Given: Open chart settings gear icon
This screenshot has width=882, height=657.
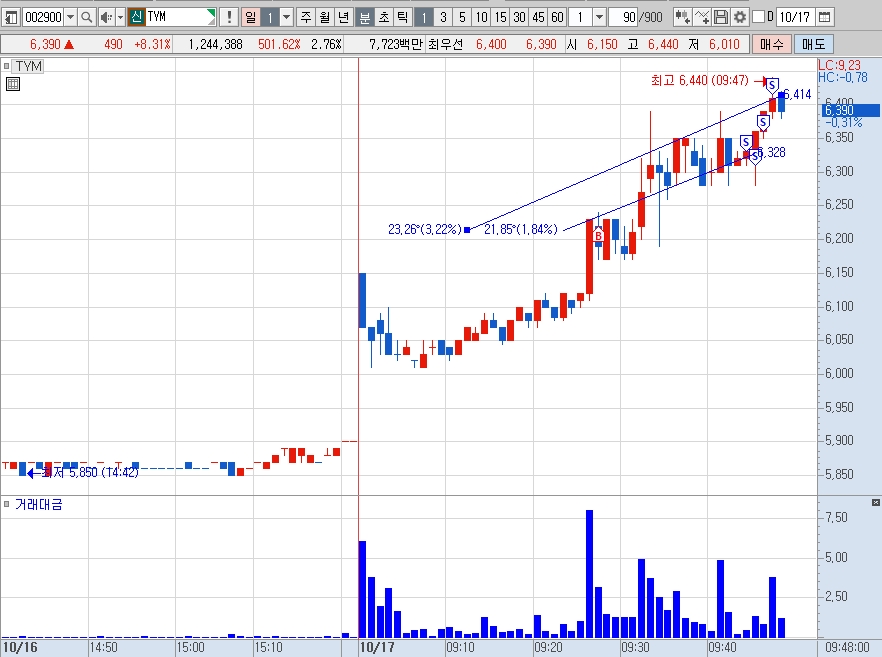Looking at the screenshot, I should [x=740, y=17].
